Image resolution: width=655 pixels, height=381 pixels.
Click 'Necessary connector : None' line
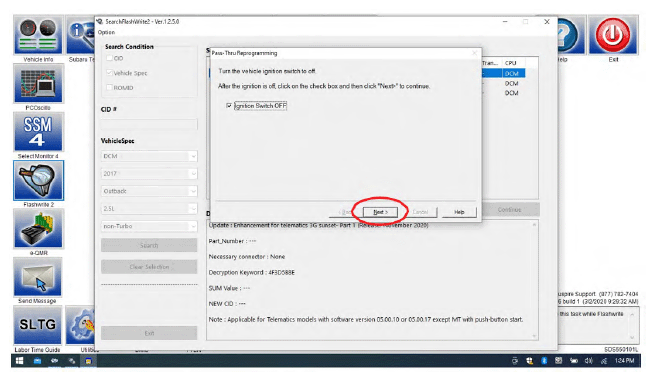(246, 257)
